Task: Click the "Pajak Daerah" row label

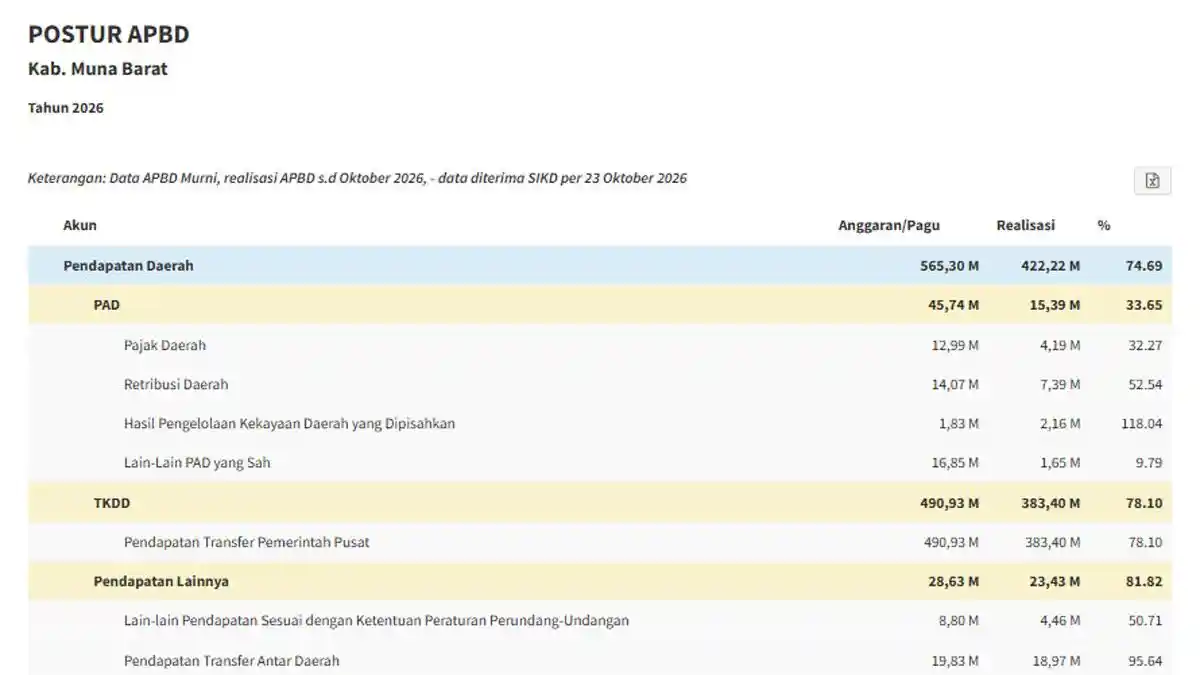Action: pyautogui.click(x=165, y=345)
